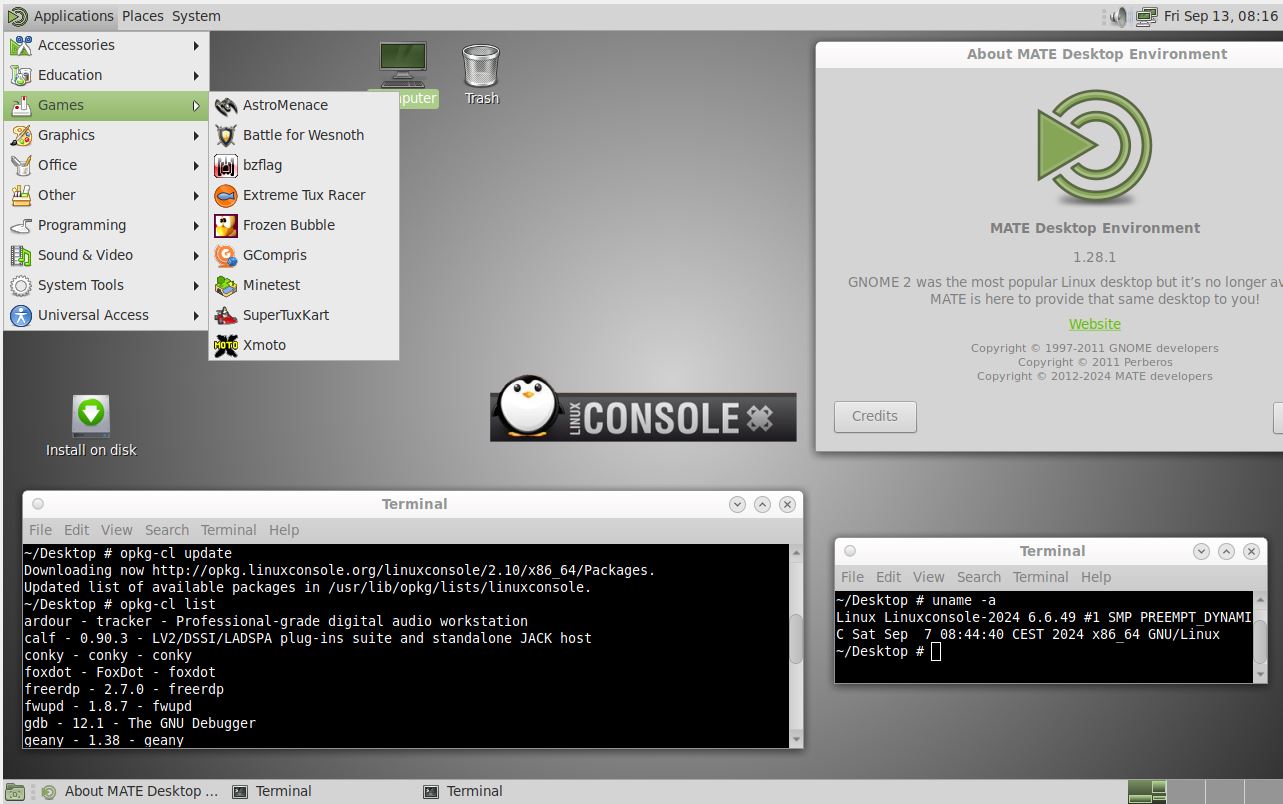This screenshot has width=1283, height=804.
Task: Open the Search menu in the large terminal
Action: tap(167, 530)
